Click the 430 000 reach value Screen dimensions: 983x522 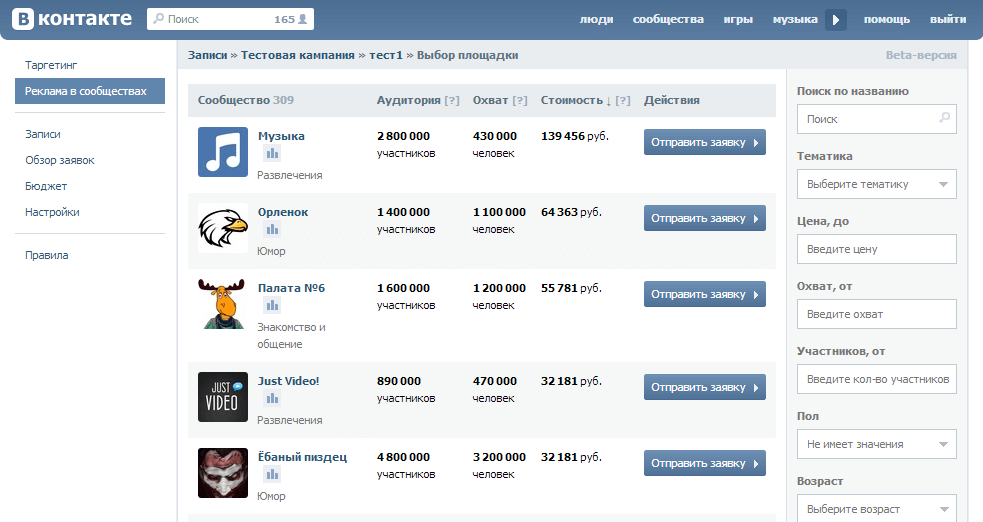click(495, 136)
